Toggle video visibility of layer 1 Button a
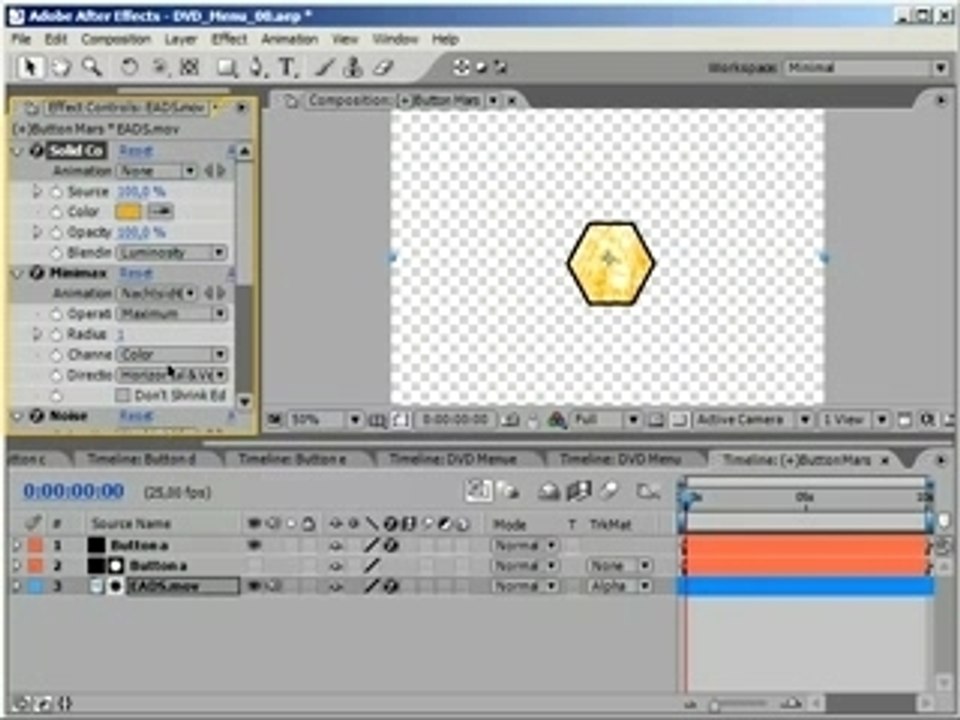This screenshot has height=720, width=960. click(254, 545)
